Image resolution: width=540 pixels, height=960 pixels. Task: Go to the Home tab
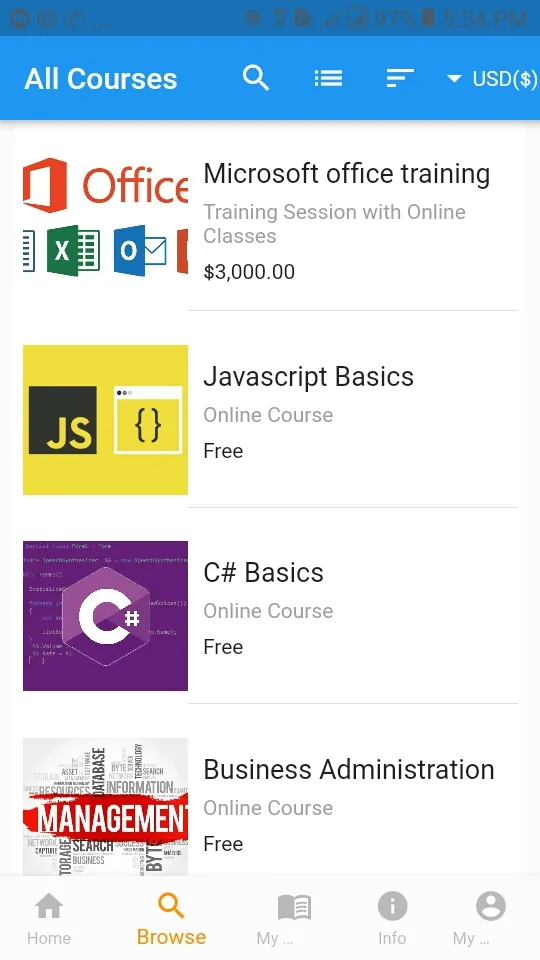point(48,918)
